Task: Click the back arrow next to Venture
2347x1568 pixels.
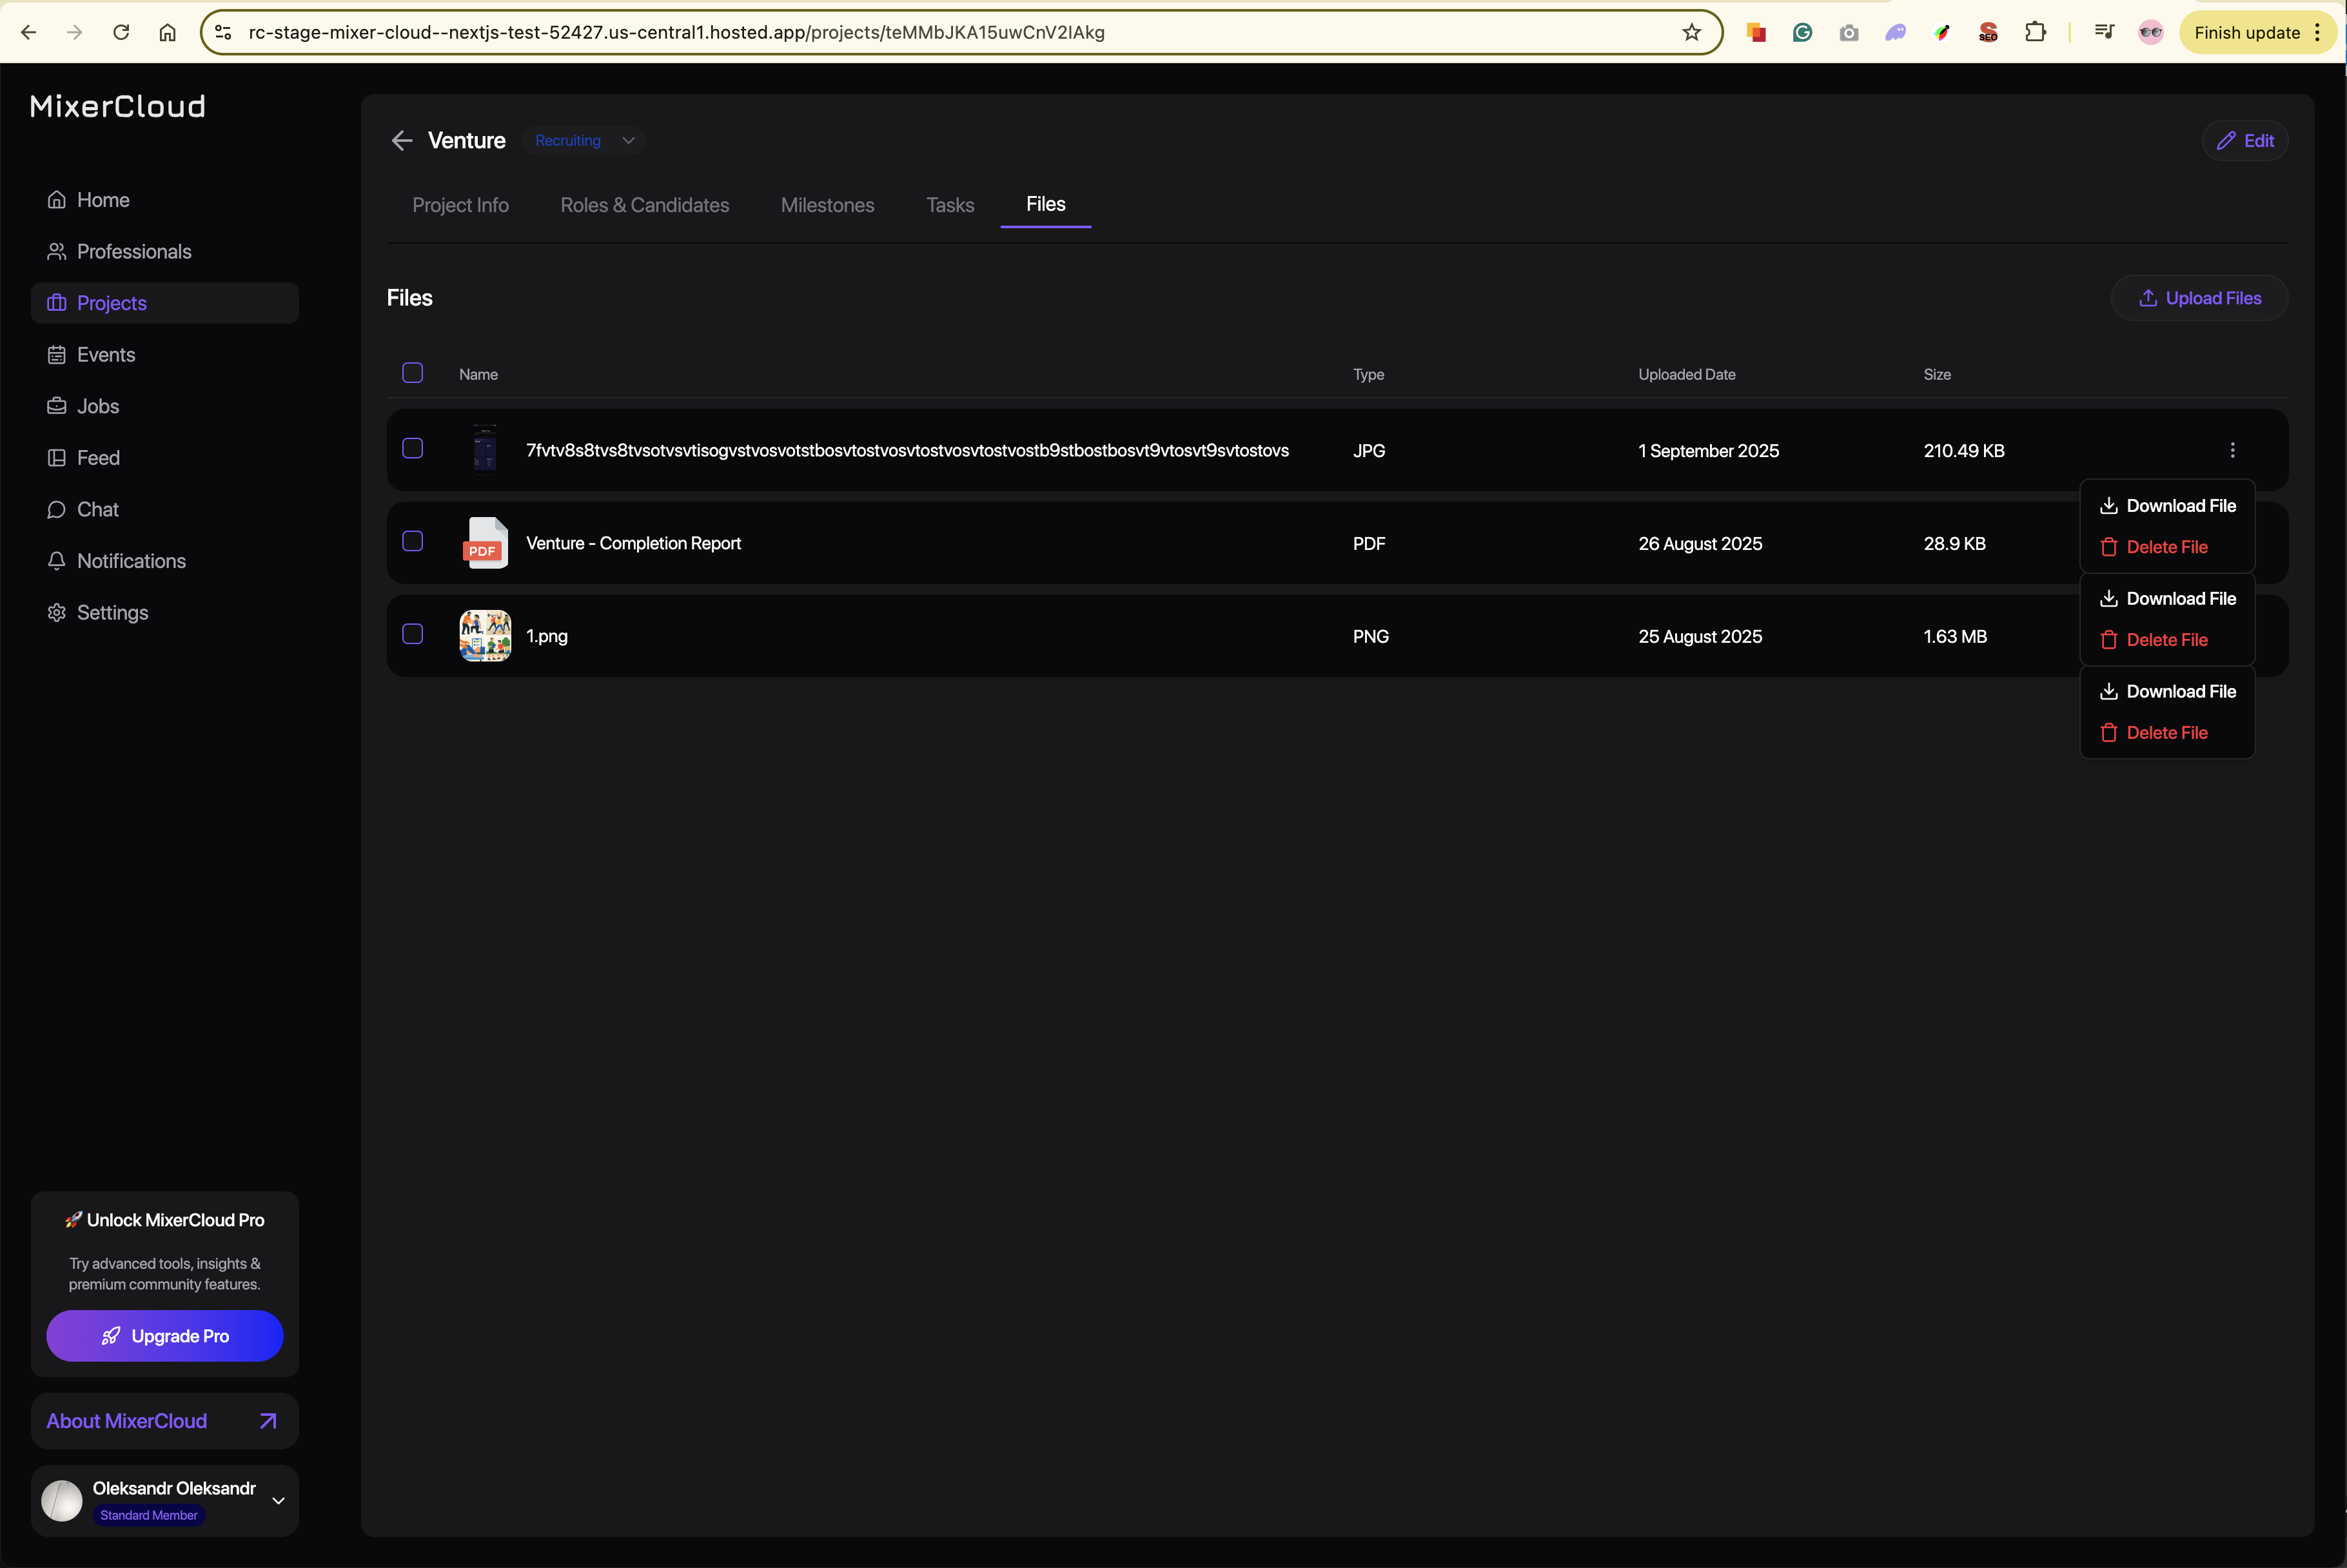Action: coord(402,141)
